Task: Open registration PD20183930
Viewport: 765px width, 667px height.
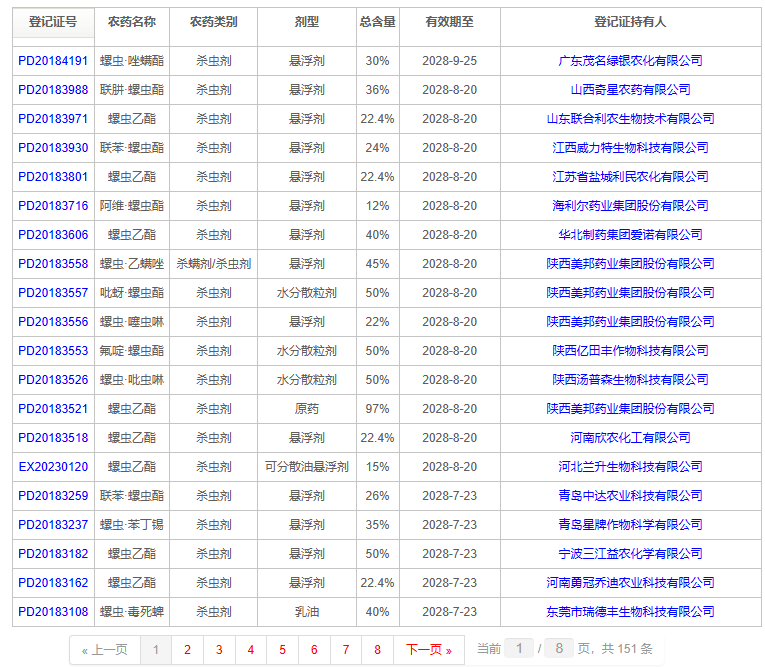Action: 53,148
